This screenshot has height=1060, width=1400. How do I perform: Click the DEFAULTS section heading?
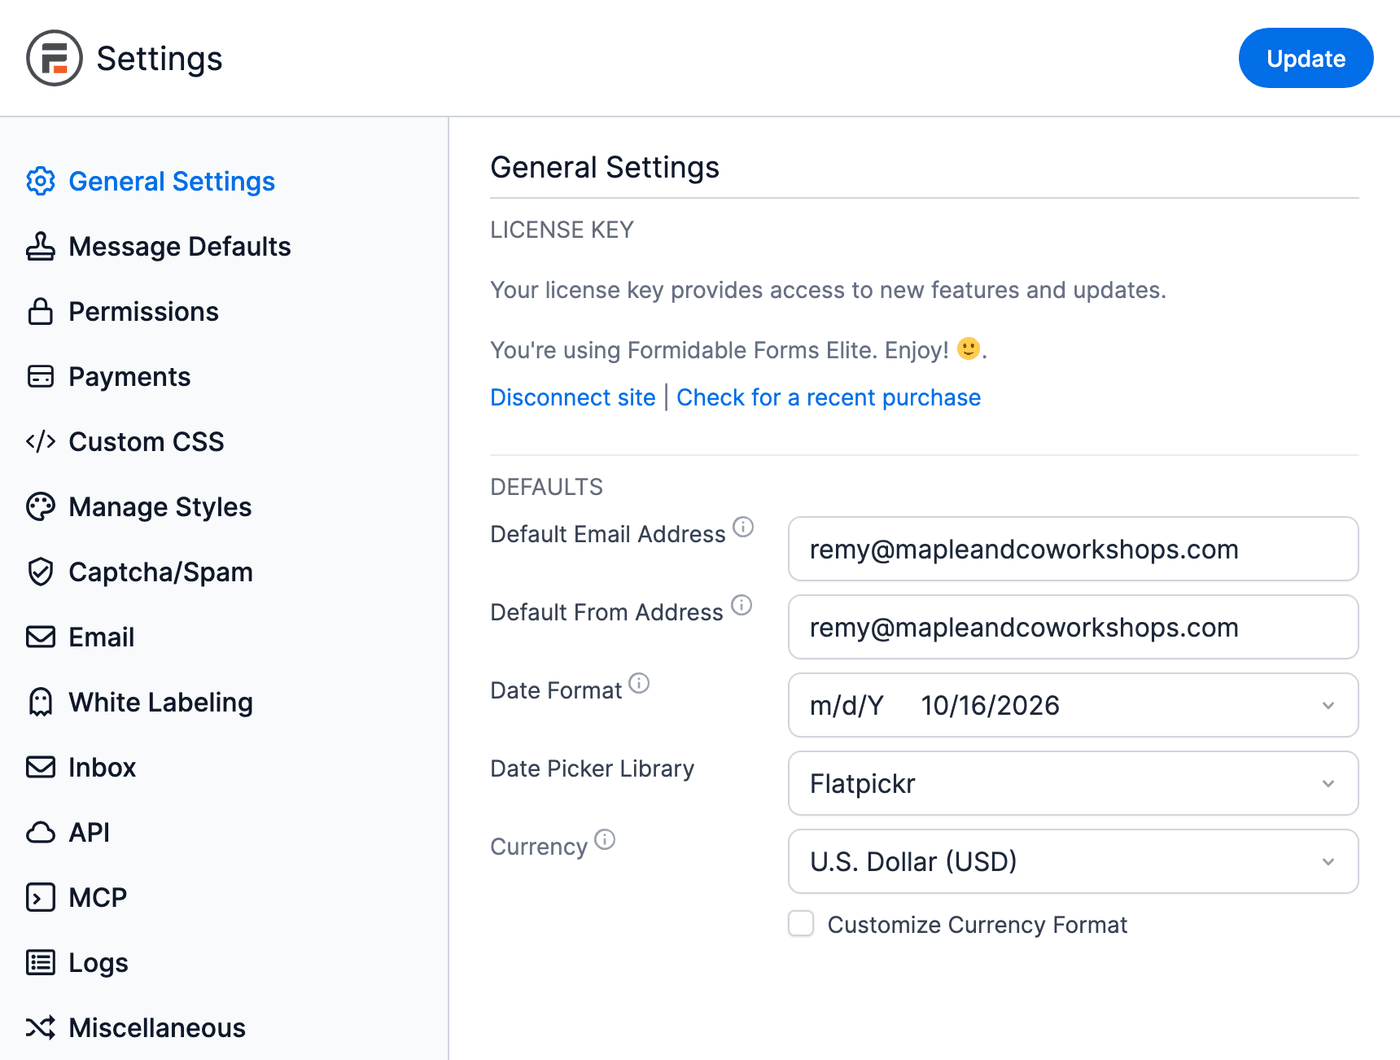click(546, 487)
